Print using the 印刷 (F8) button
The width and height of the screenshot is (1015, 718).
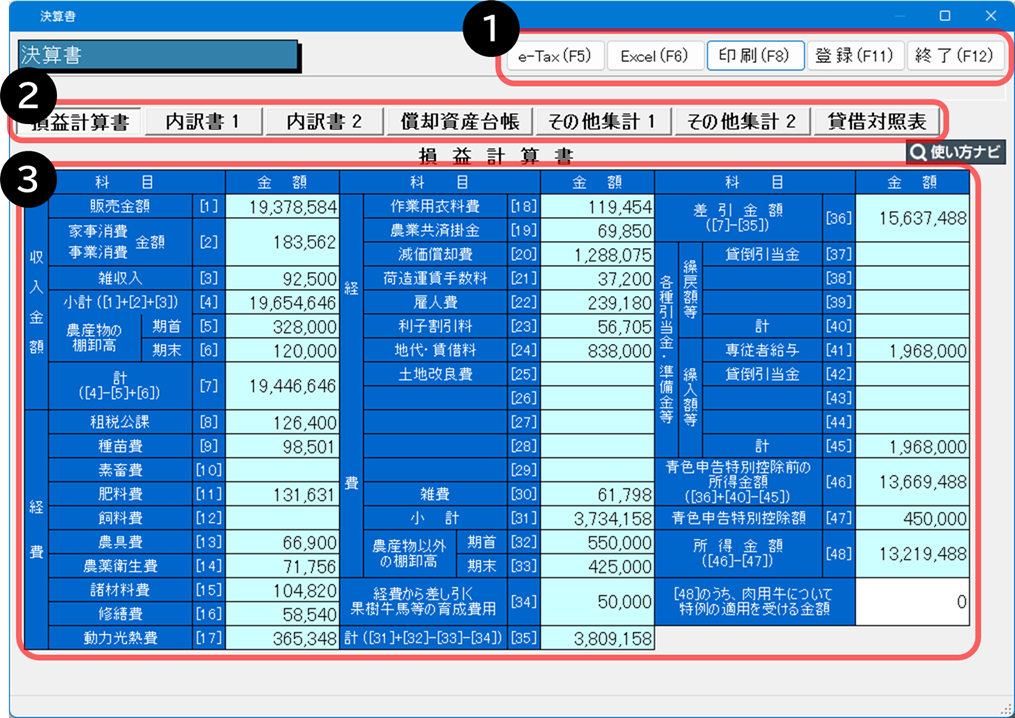(x=755, y=56)
